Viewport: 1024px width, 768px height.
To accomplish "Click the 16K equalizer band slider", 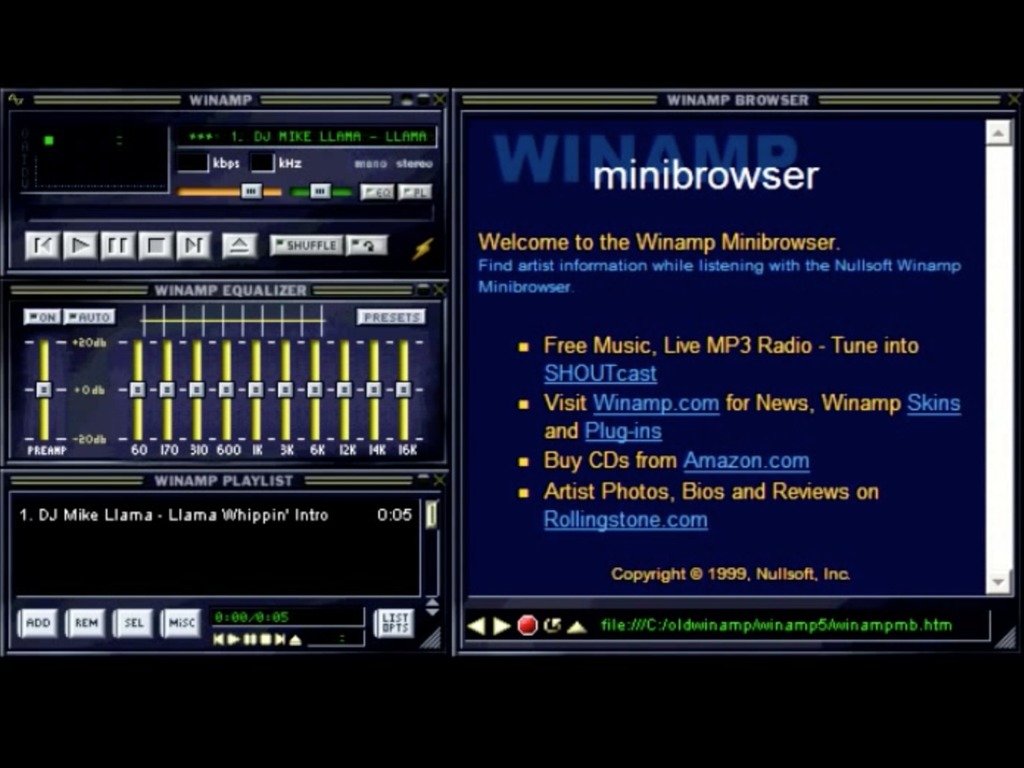I will (404, 390).
